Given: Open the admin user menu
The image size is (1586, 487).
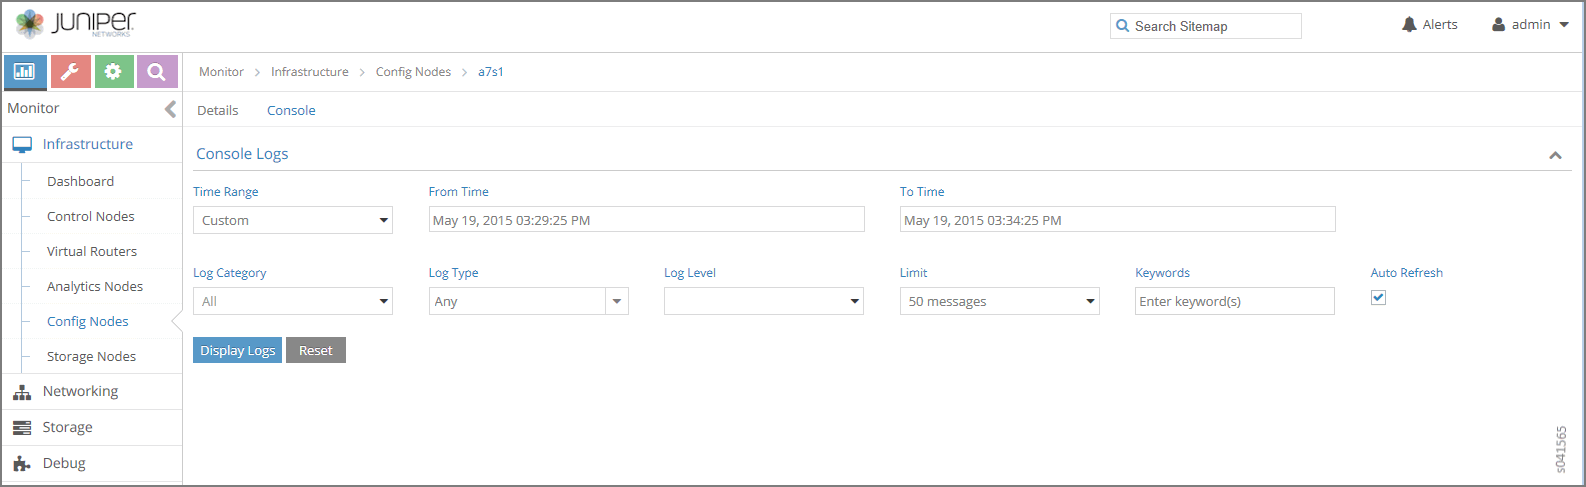Looking at the screenshot, I should click(x=1530, y=25).
